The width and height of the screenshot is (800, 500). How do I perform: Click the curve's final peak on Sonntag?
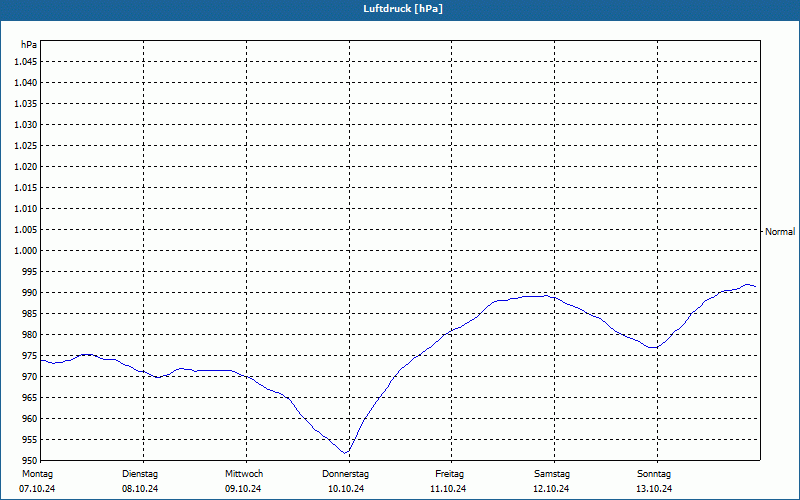[x=748, y=285]
